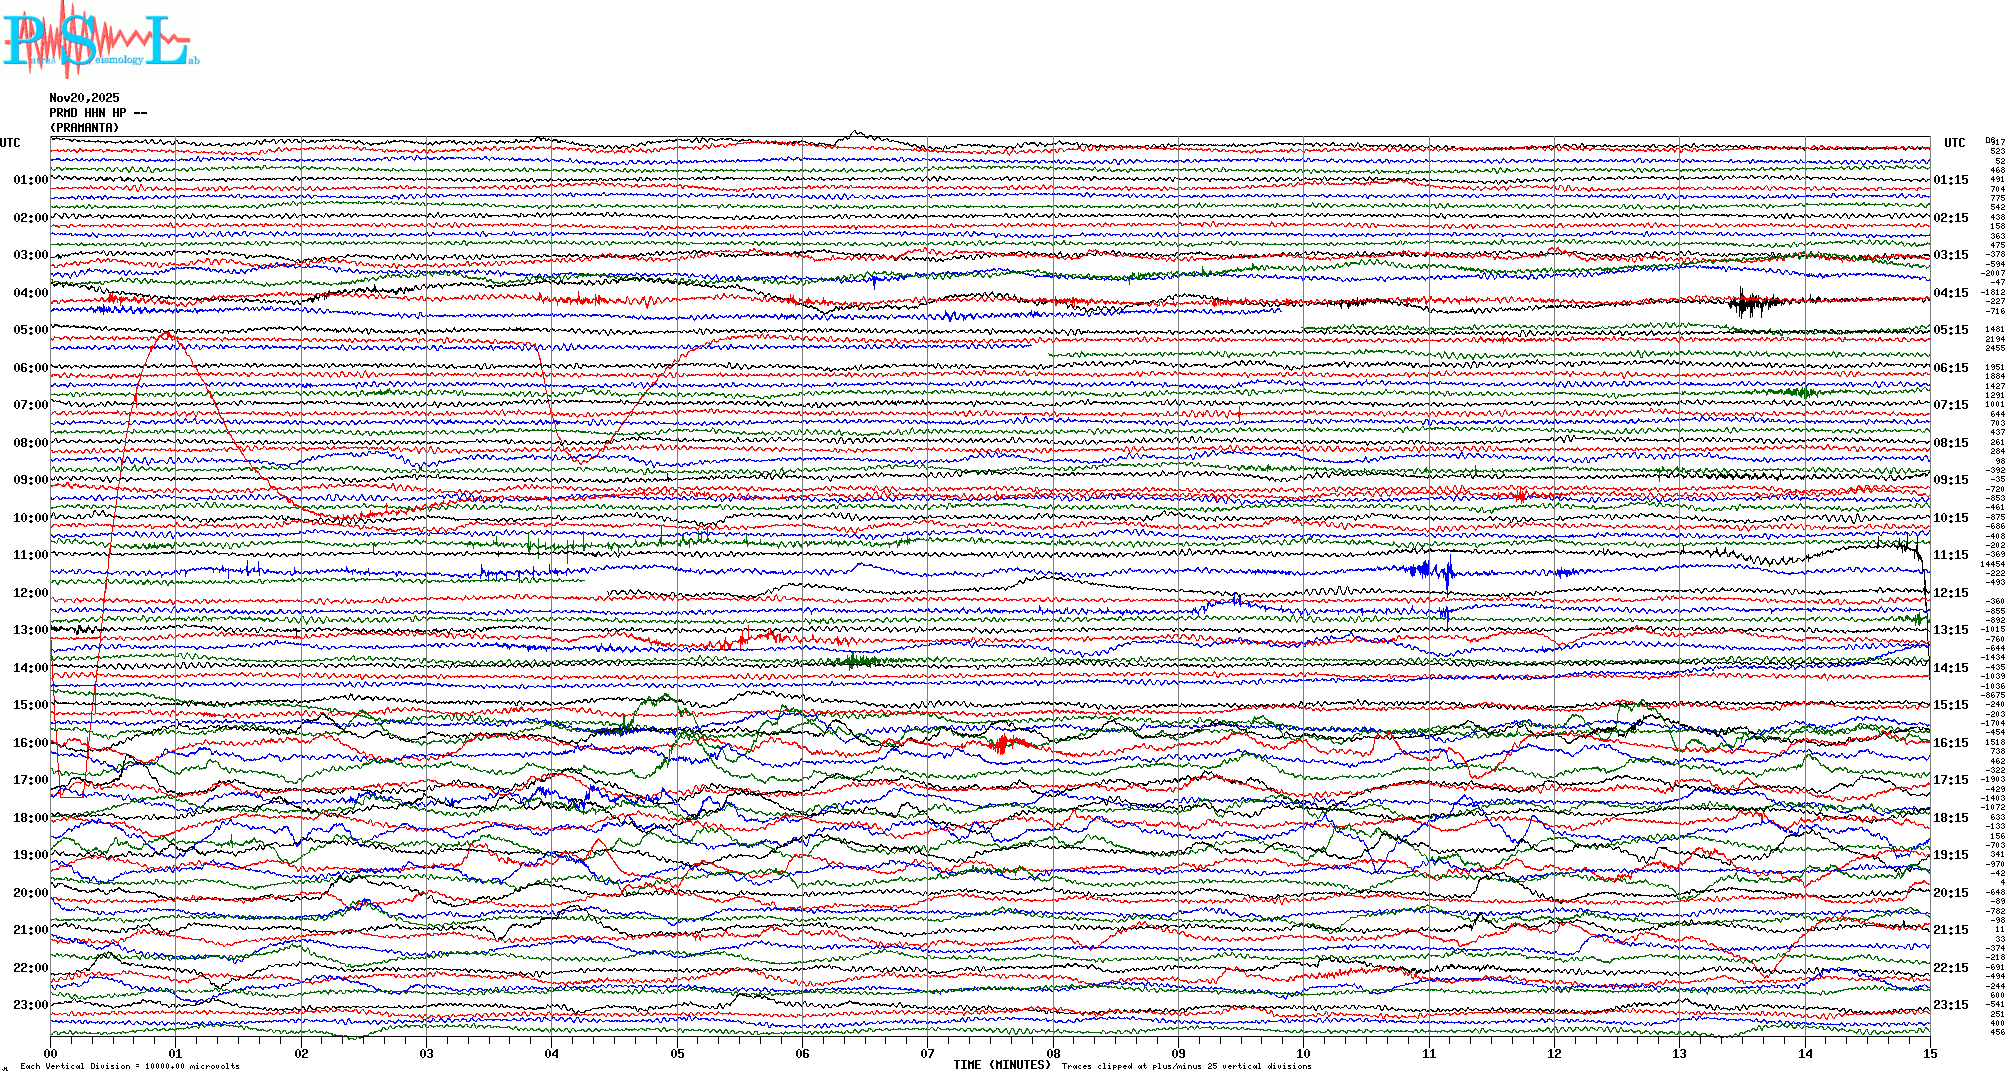Click the Nov20,2025 date label
Image resolution: width=2010 pixels, height=1080 pixels.
(84, 98)
